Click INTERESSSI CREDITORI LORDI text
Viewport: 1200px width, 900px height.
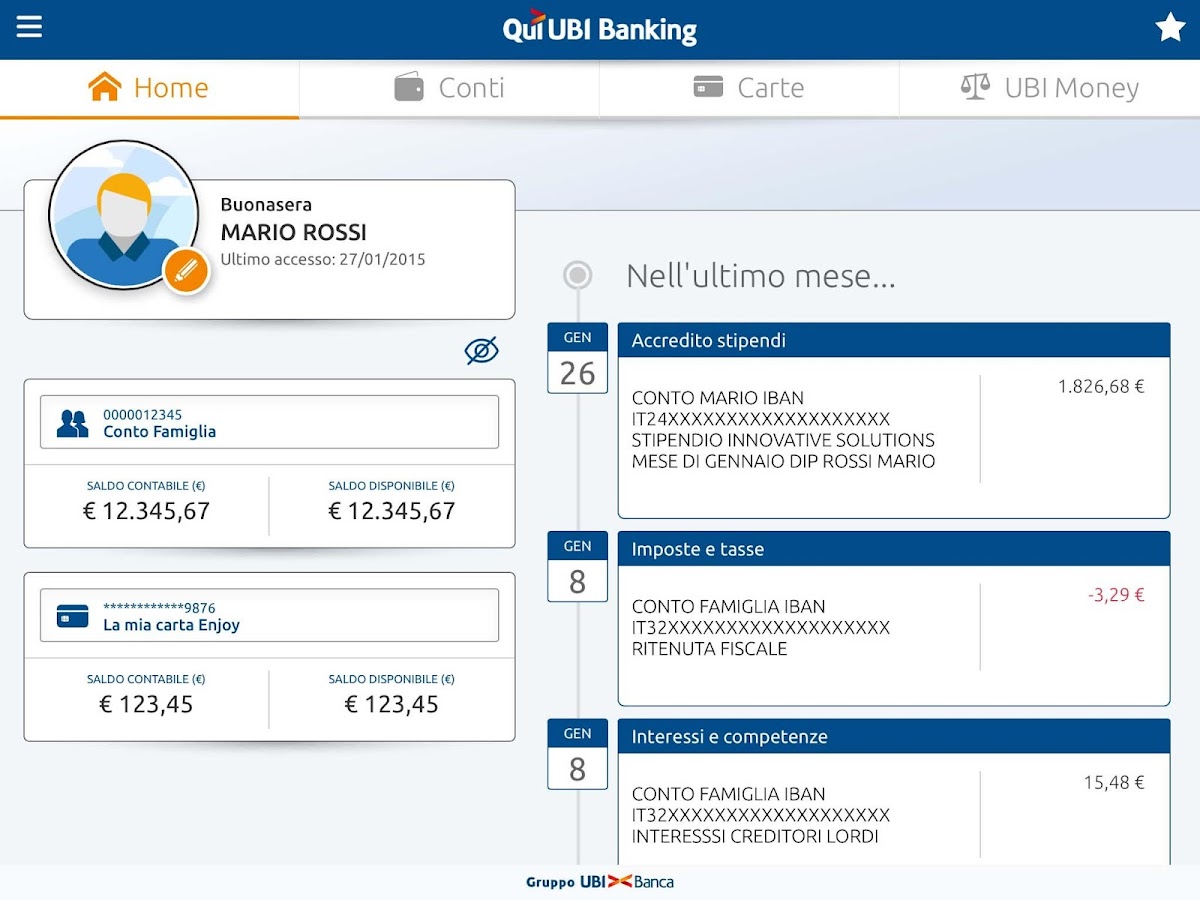pos(755,837)
